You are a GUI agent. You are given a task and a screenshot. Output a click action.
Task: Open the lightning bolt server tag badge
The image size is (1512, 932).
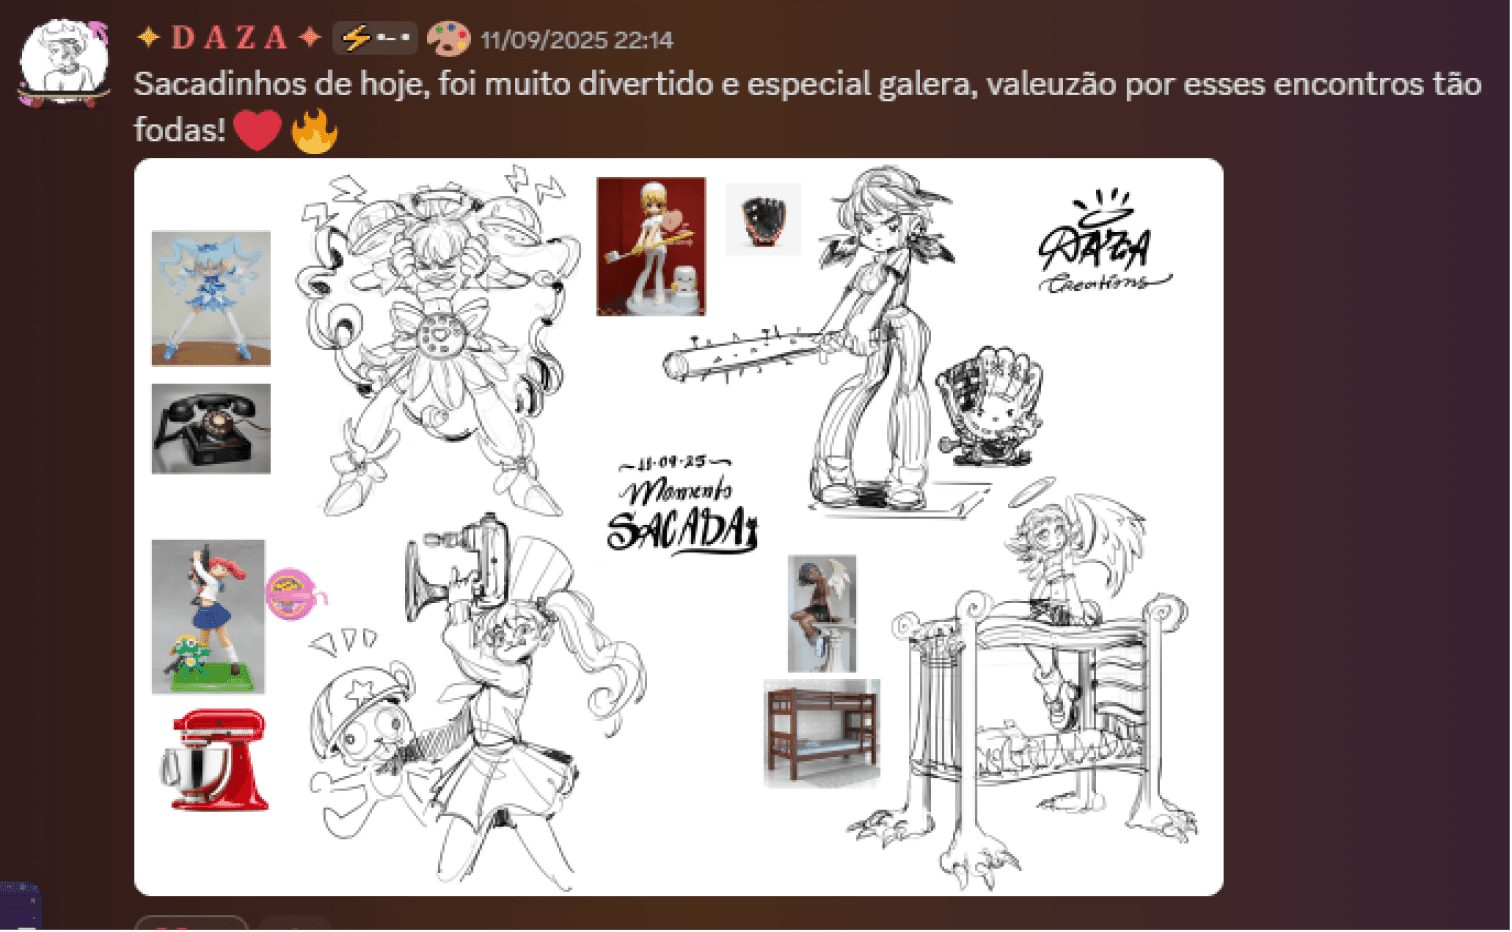pyautogui.click(x=375, y=38)
